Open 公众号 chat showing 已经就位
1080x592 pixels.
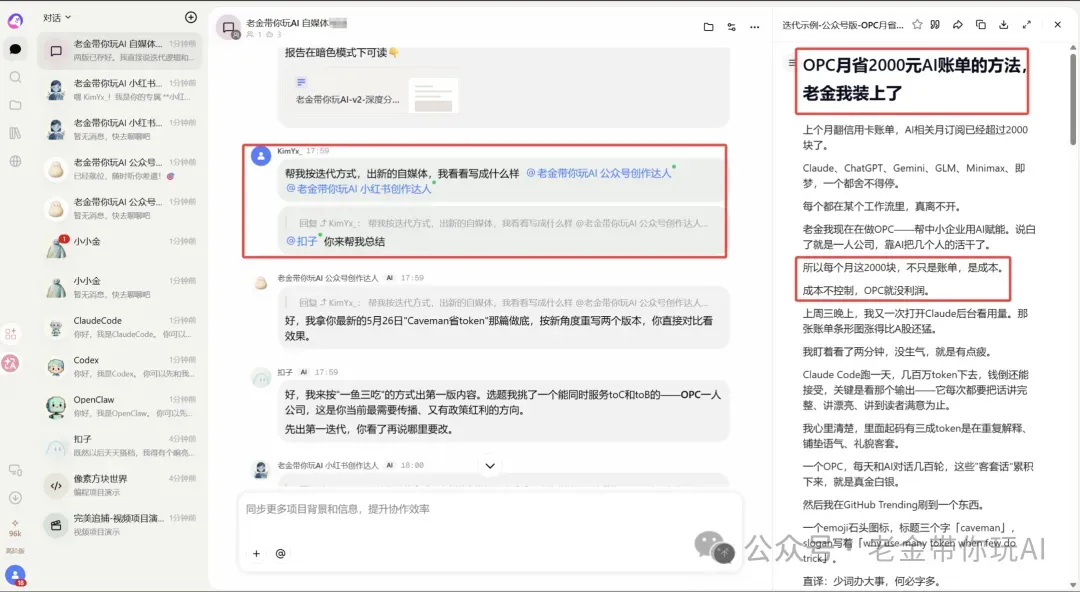pos(120,169)
